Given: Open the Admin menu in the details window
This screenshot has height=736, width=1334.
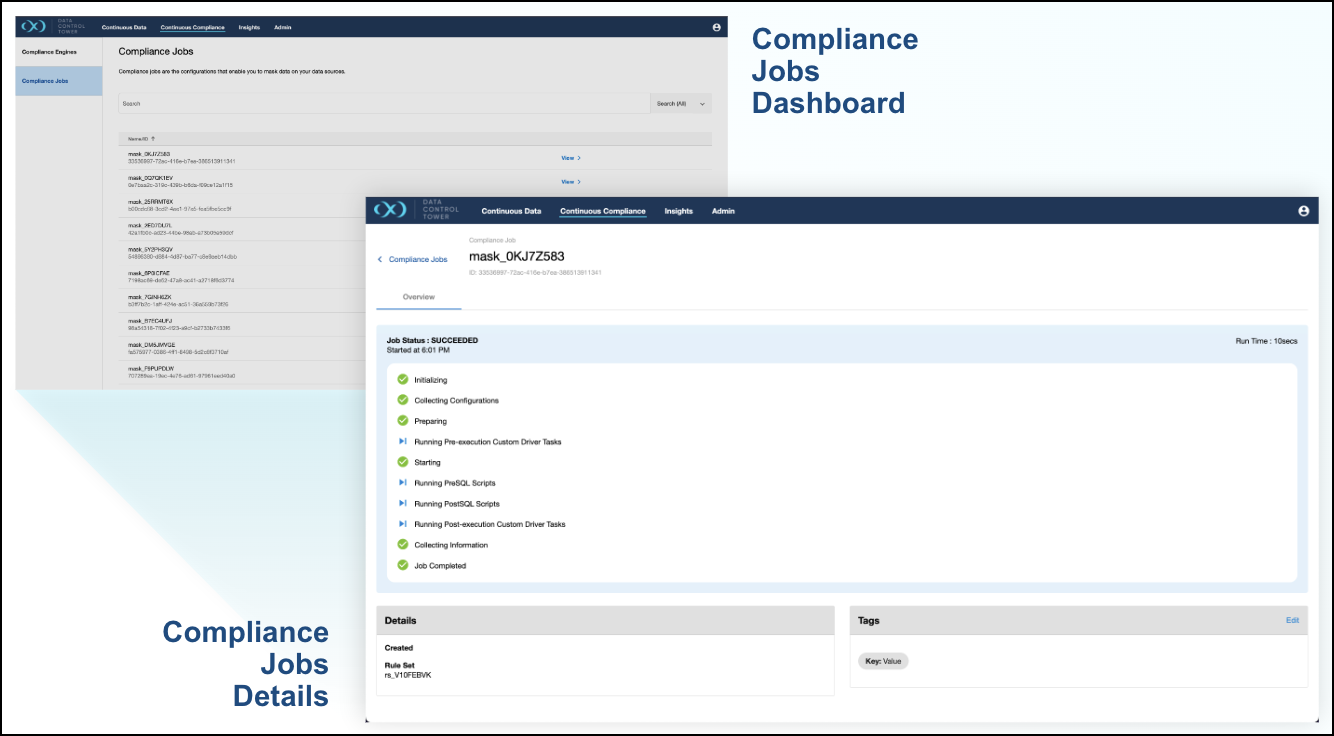Looking at the screenshot, I should click(723, 211).
